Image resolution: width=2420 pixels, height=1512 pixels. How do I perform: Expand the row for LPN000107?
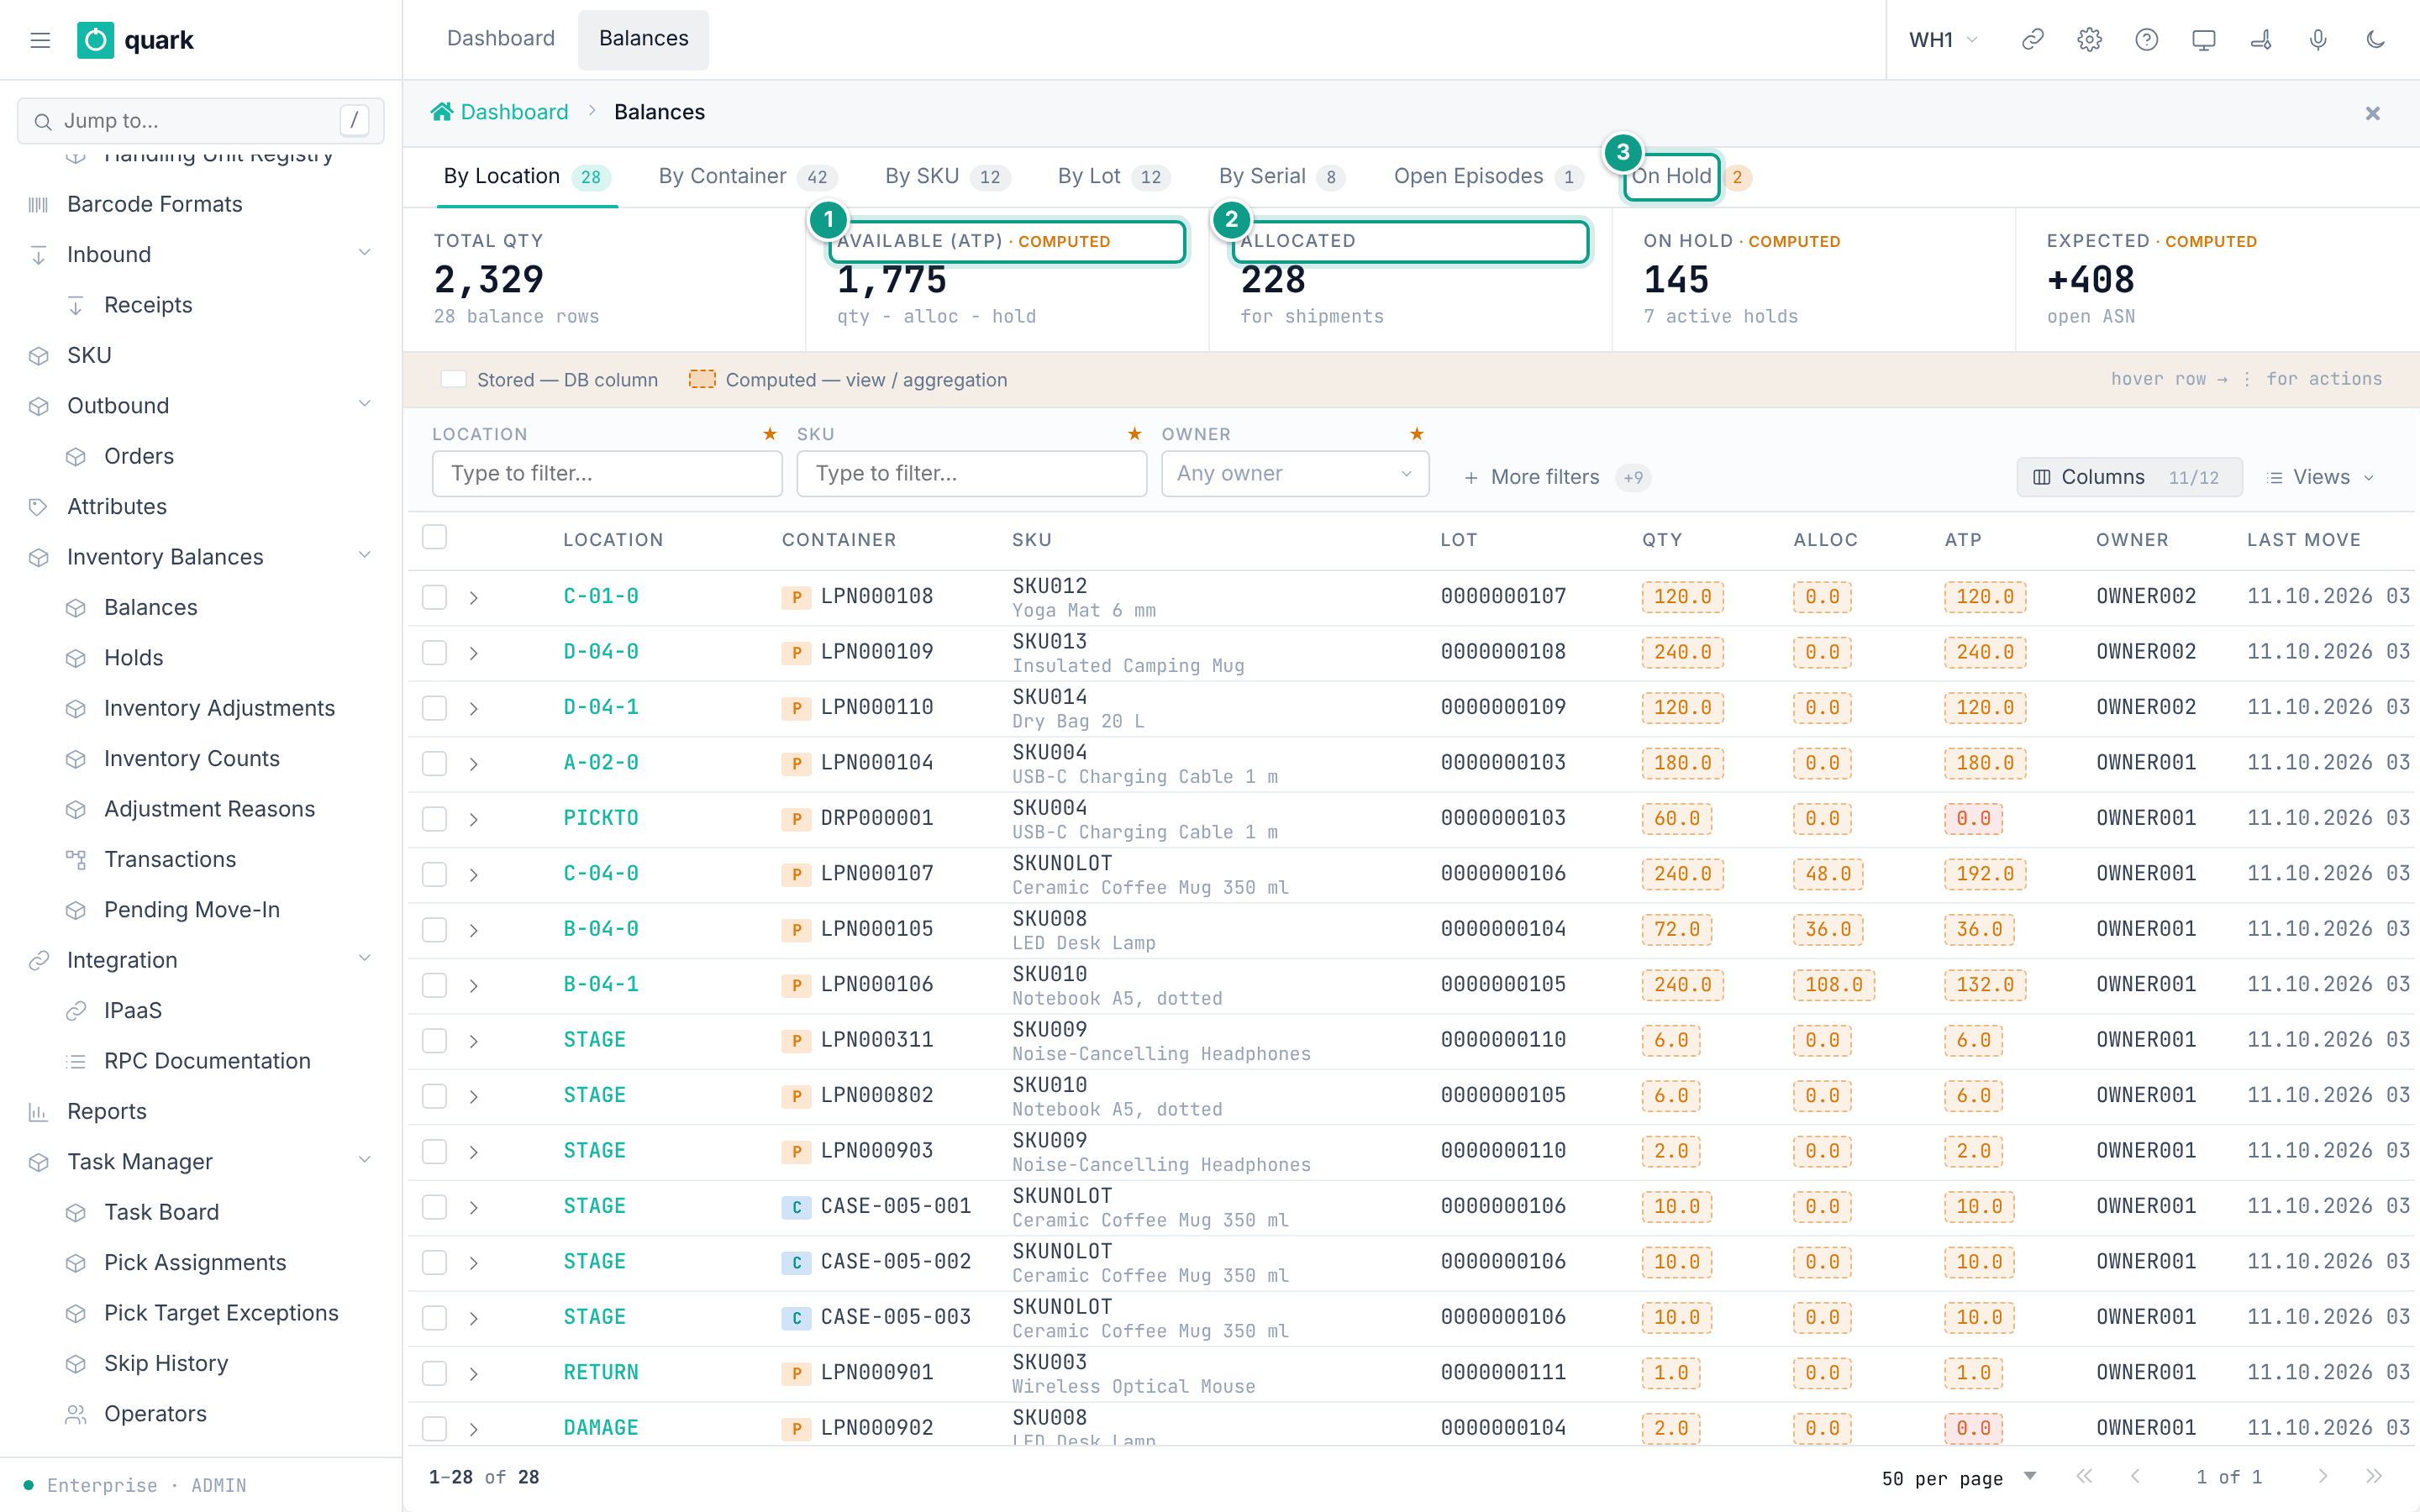[x=473, y=875]
